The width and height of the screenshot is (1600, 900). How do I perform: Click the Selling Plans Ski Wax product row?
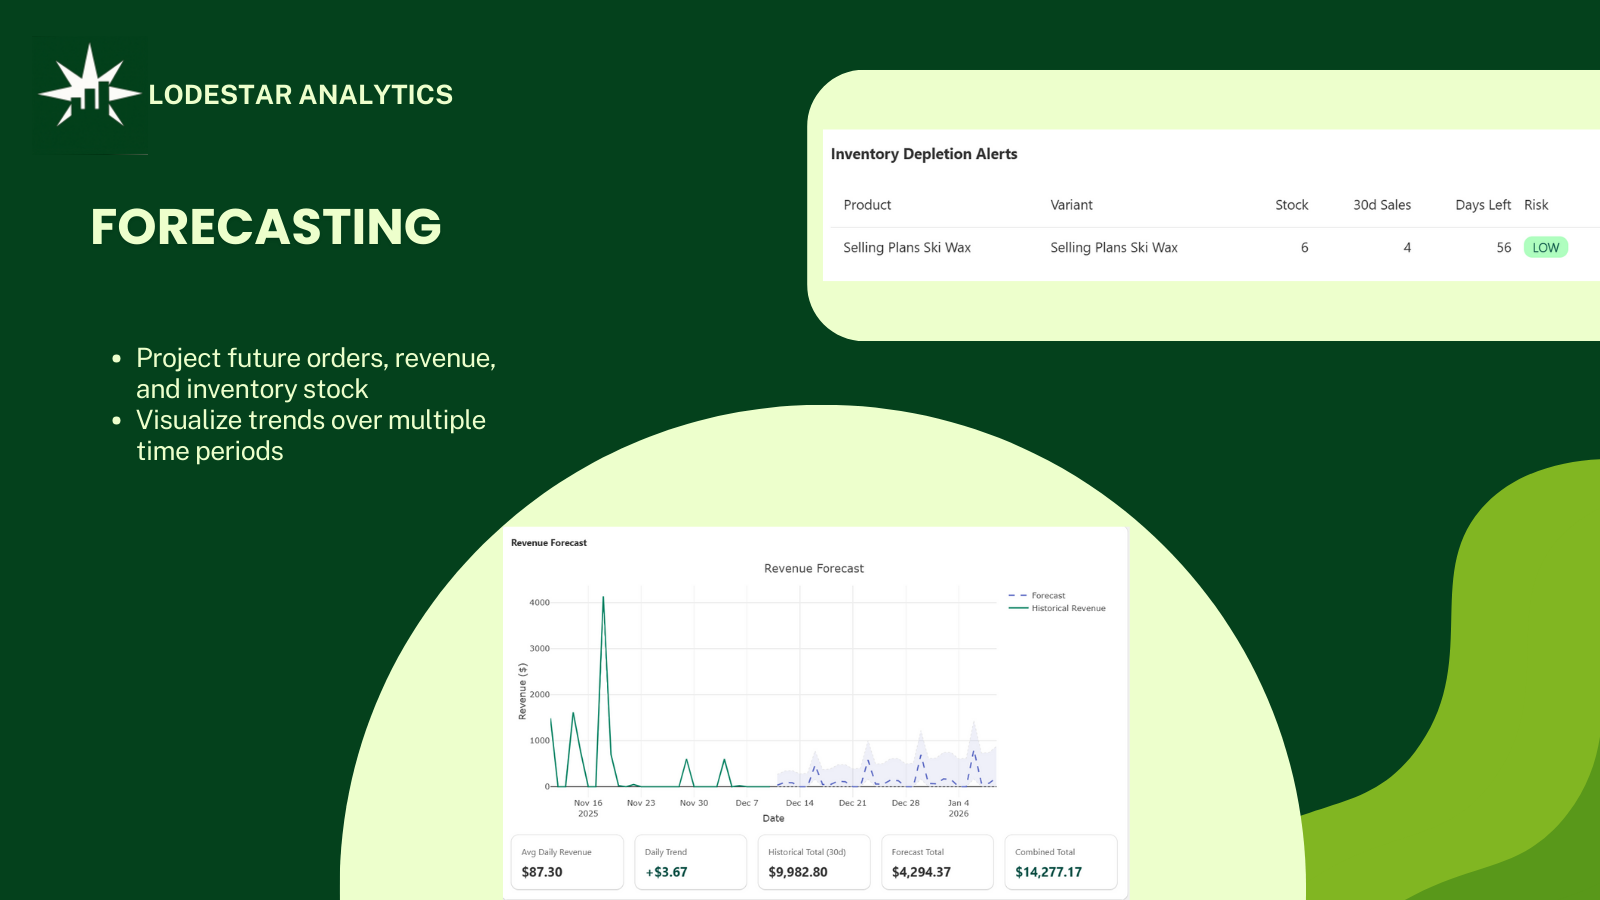click(906, 247)
